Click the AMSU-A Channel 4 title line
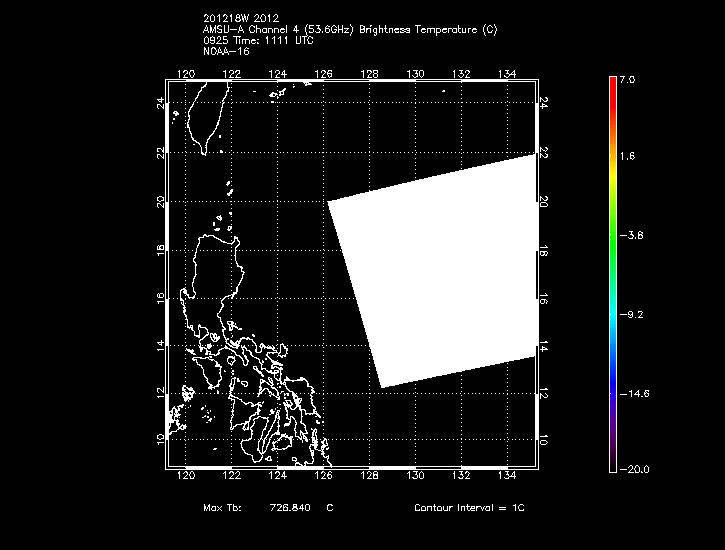This screenshot has height=550, width=725. coord(348,30)
